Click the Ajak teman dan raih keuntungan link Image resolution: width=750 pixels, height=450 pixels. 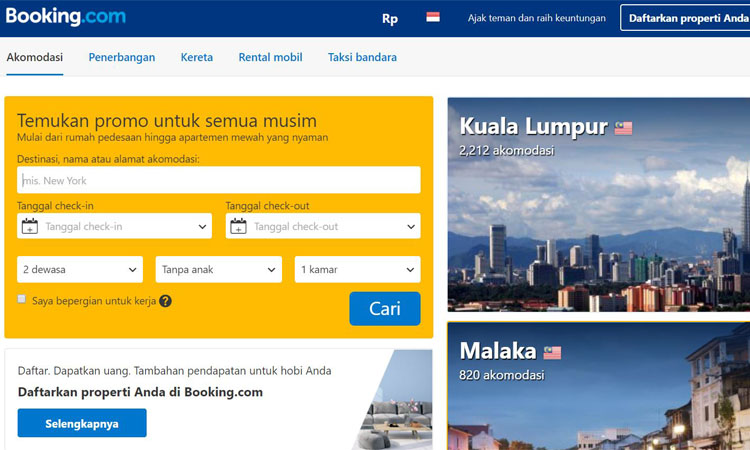pos(537,18)
